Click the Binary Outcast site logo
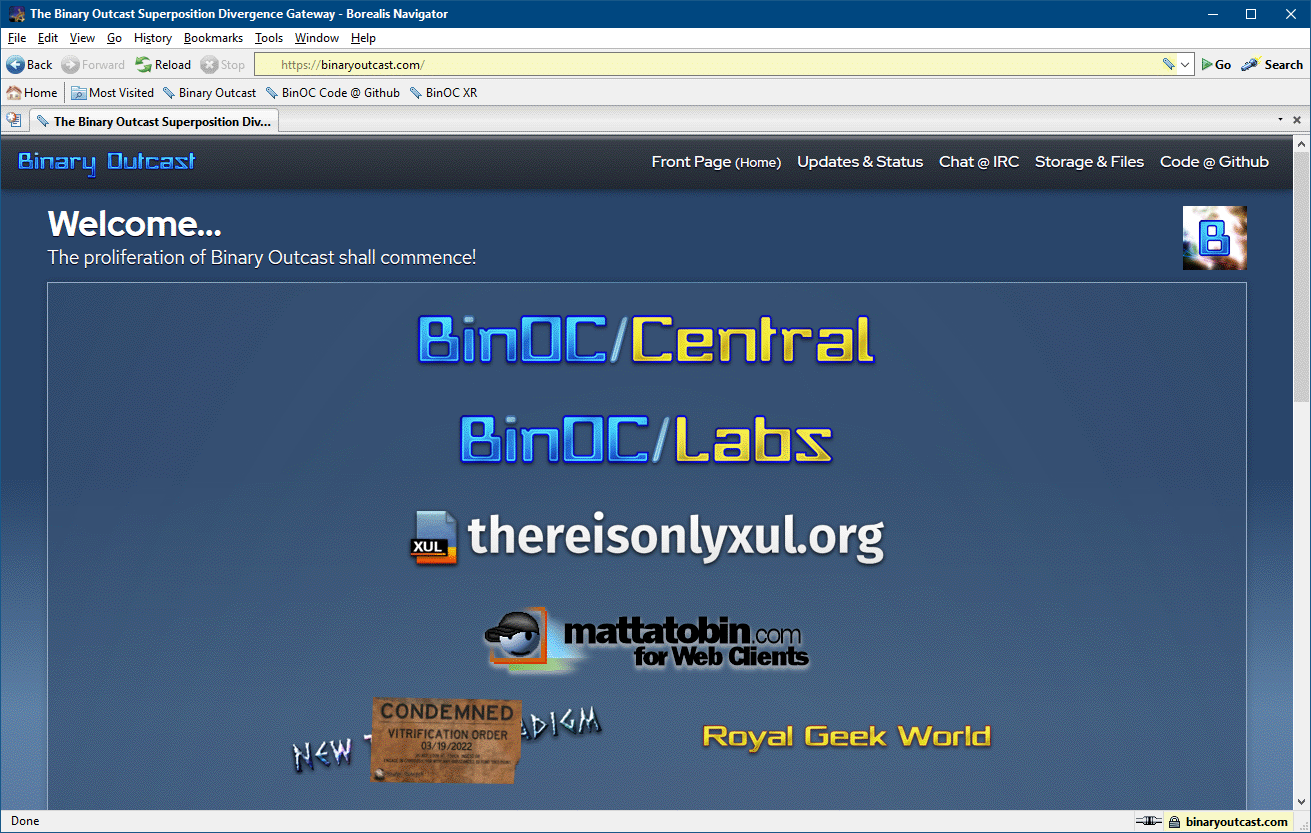 [x=107, y=162]
